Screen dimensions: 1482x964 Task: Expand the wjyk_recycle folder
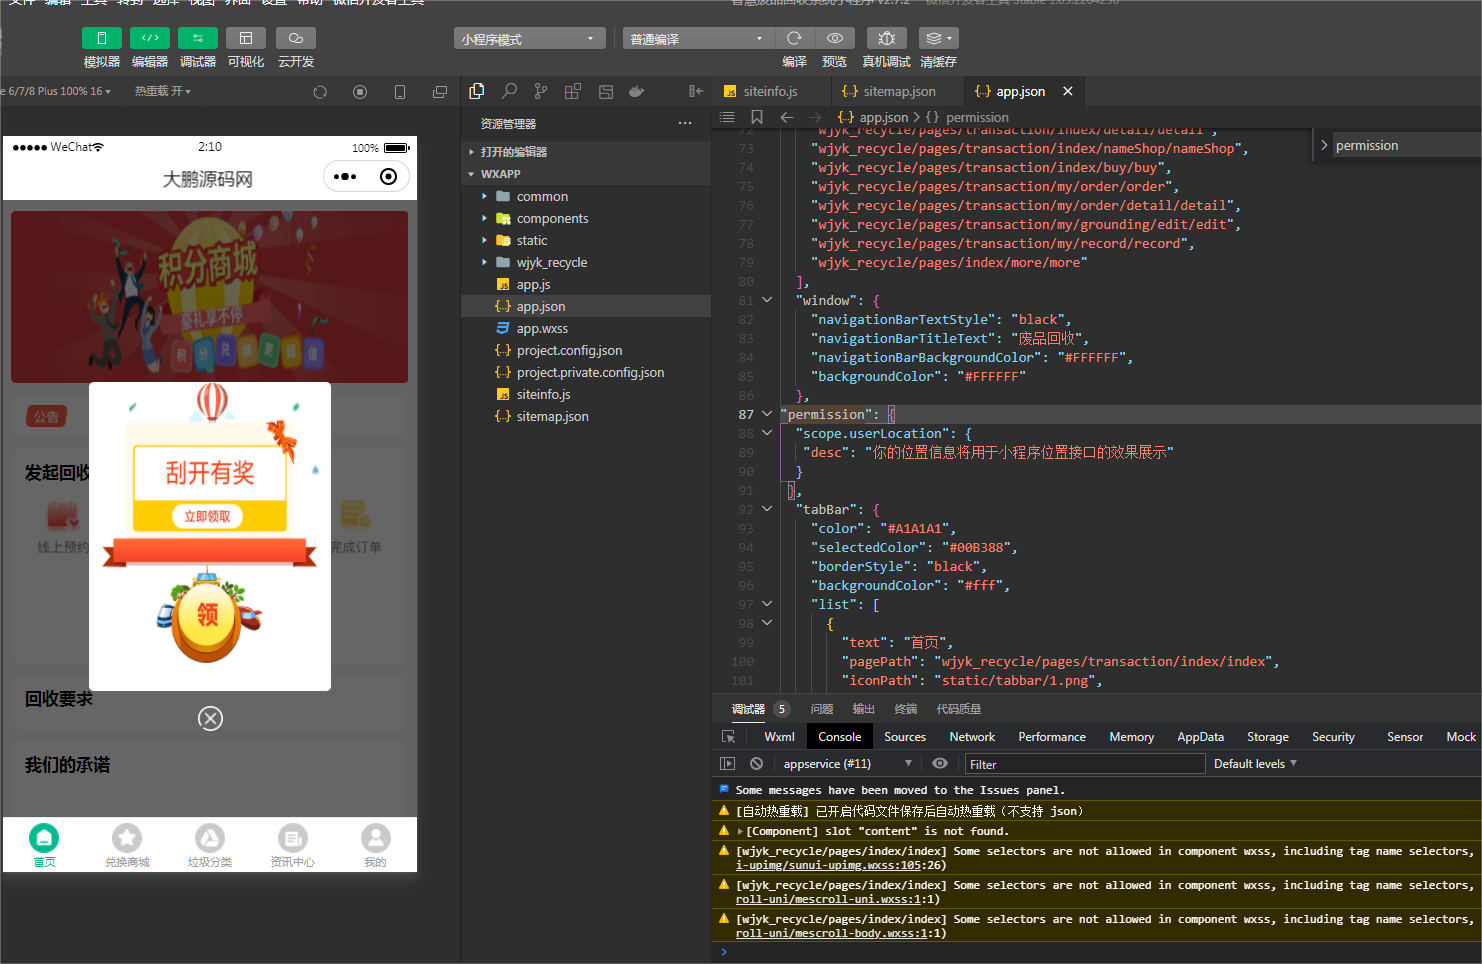[551, 263]
